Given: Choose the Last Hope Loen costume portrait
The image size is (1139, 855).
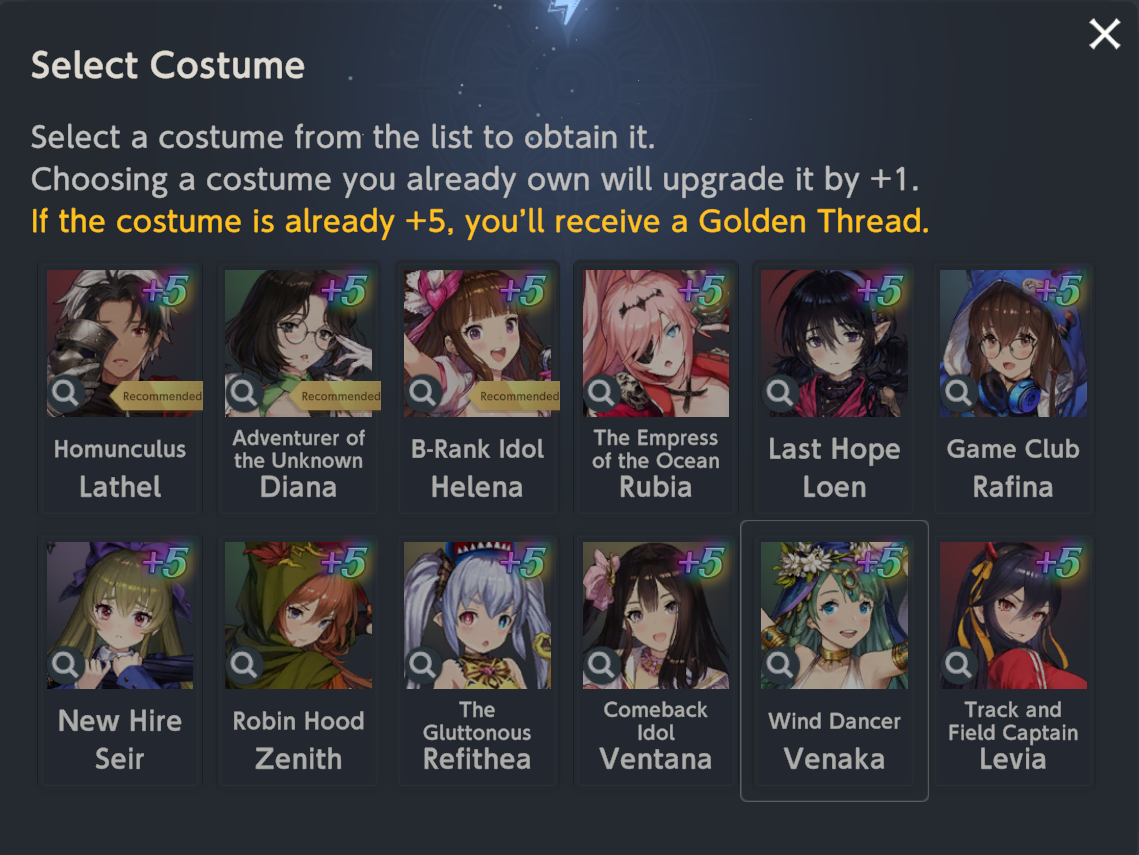Looking at the screenshot, I should click(834, 344).
